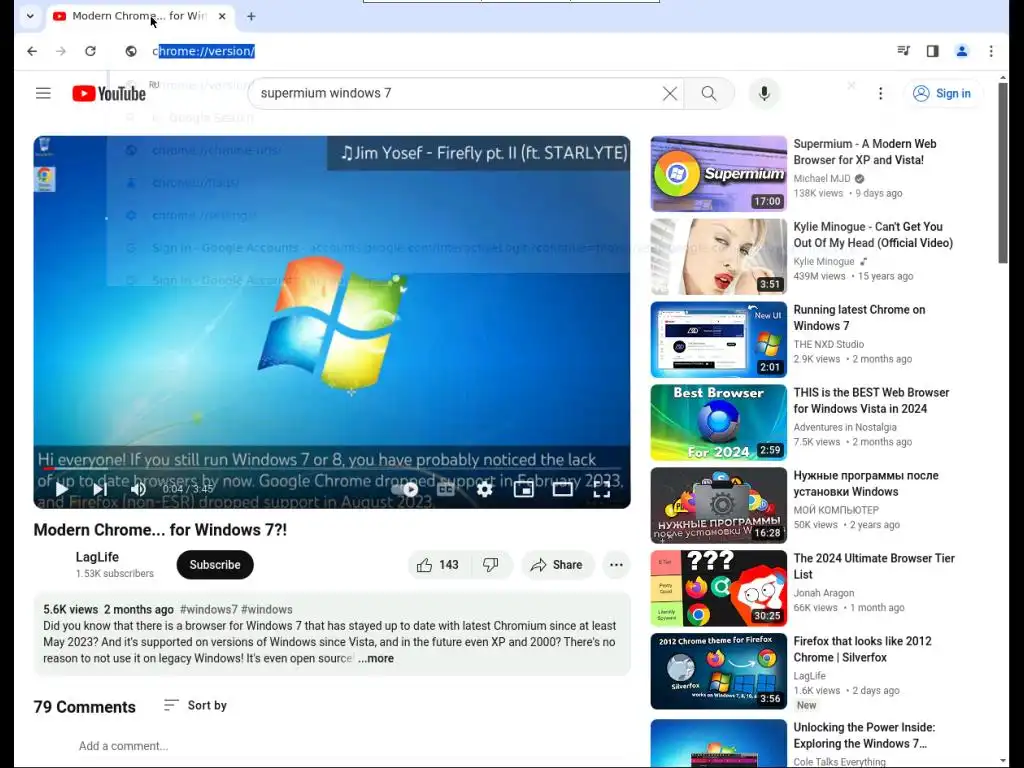Open Unlocking the Power Inside video title
Image resolution: width=1024 pixels, height=768 pixels.
(x=864, y=735)
